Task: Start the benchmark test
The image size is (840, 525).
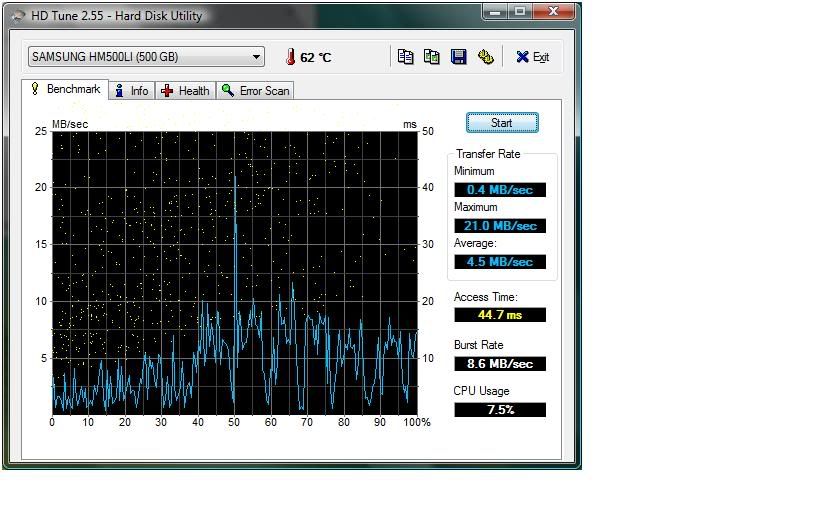Action: pos(502,123)
